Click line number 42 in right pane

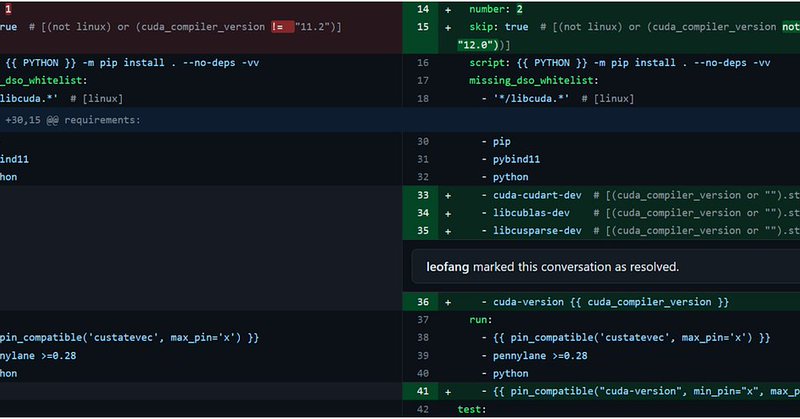tap(423, 409)
